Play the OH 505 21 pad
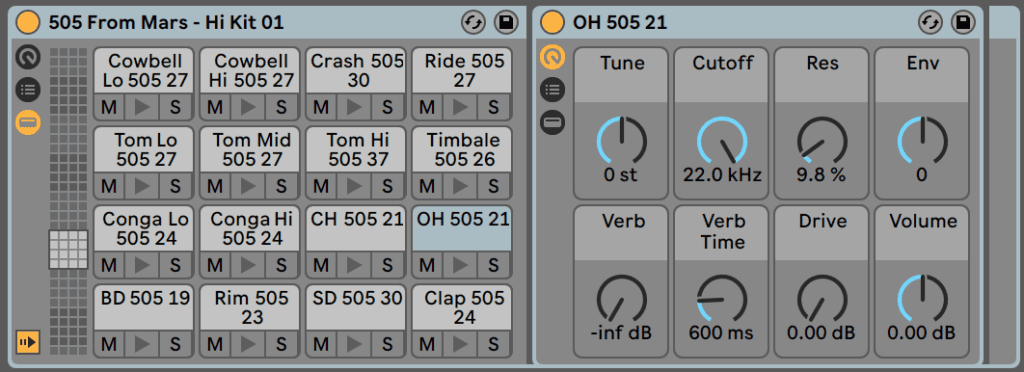The image size is (1024, 372). (460, 265)
